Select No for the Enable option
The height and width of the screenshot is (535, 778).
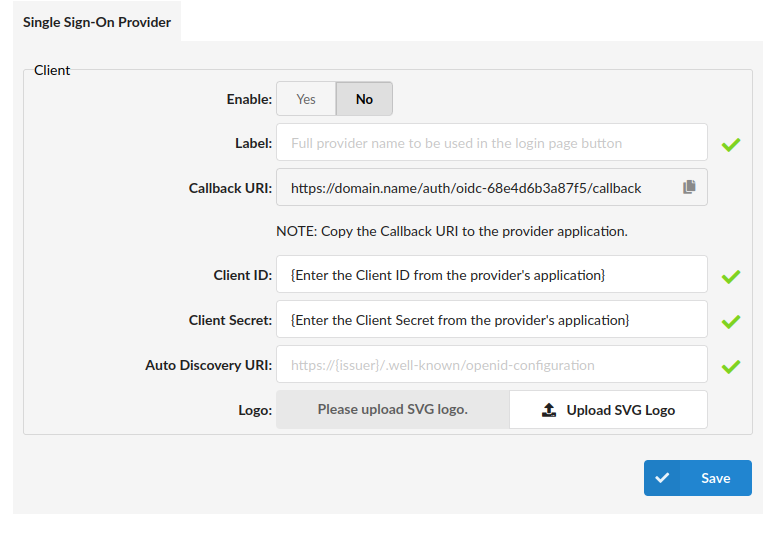click(x=364, y=99)
